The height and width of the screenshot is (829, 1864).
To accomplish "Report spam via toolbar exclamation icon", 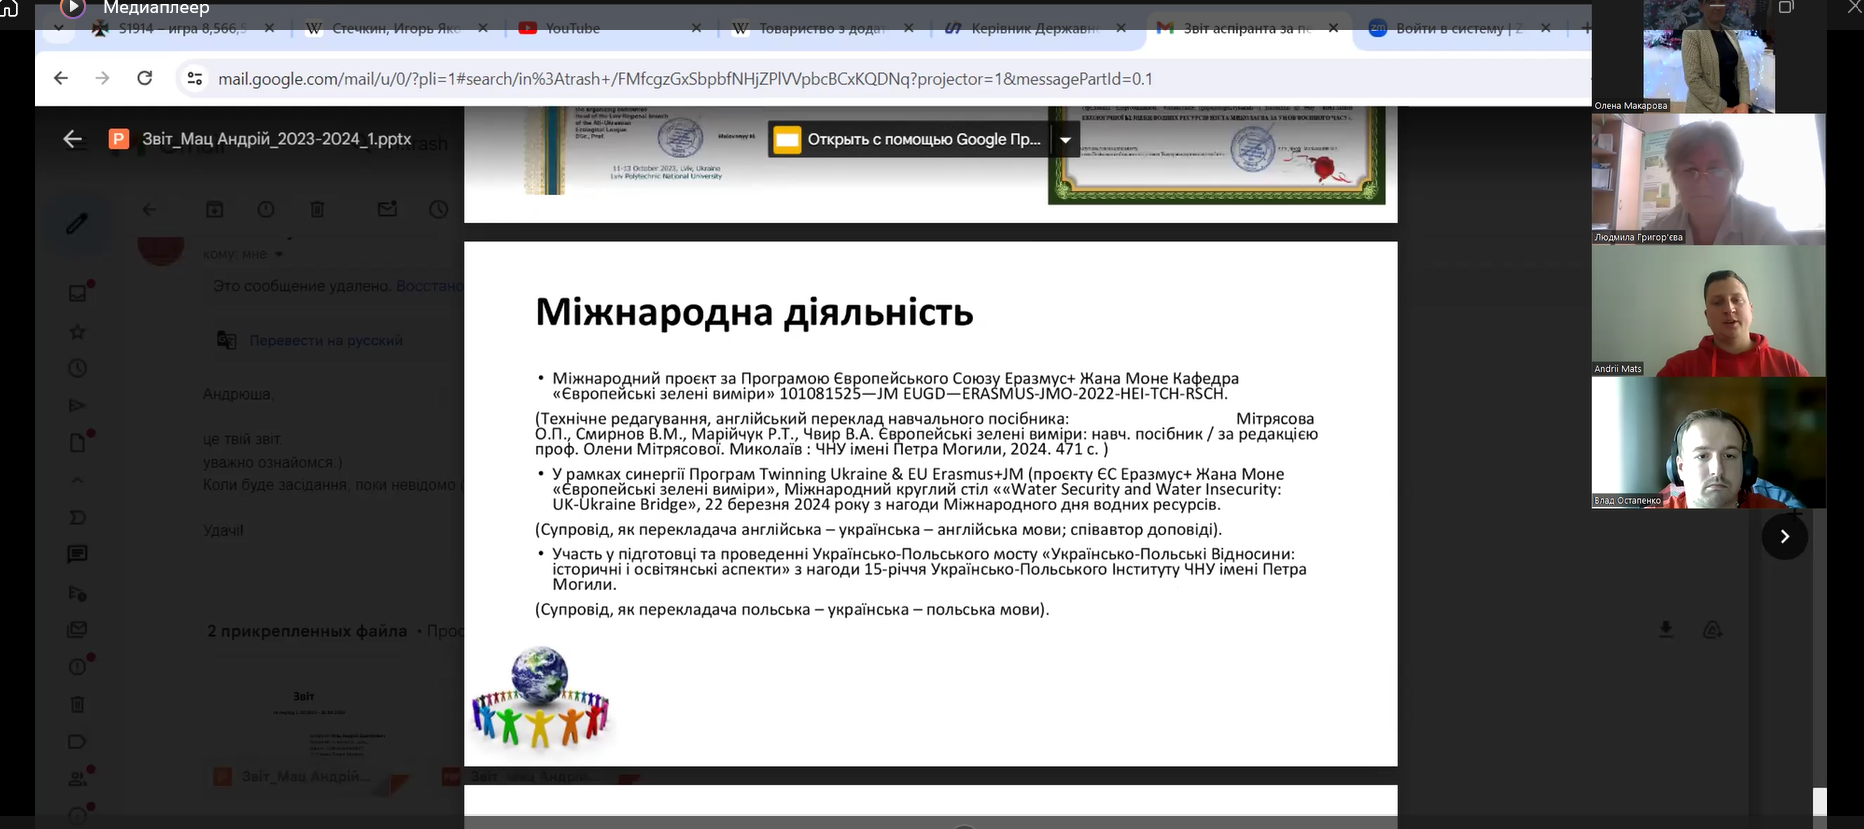I will pyautogui.click(x=265, y=209).
